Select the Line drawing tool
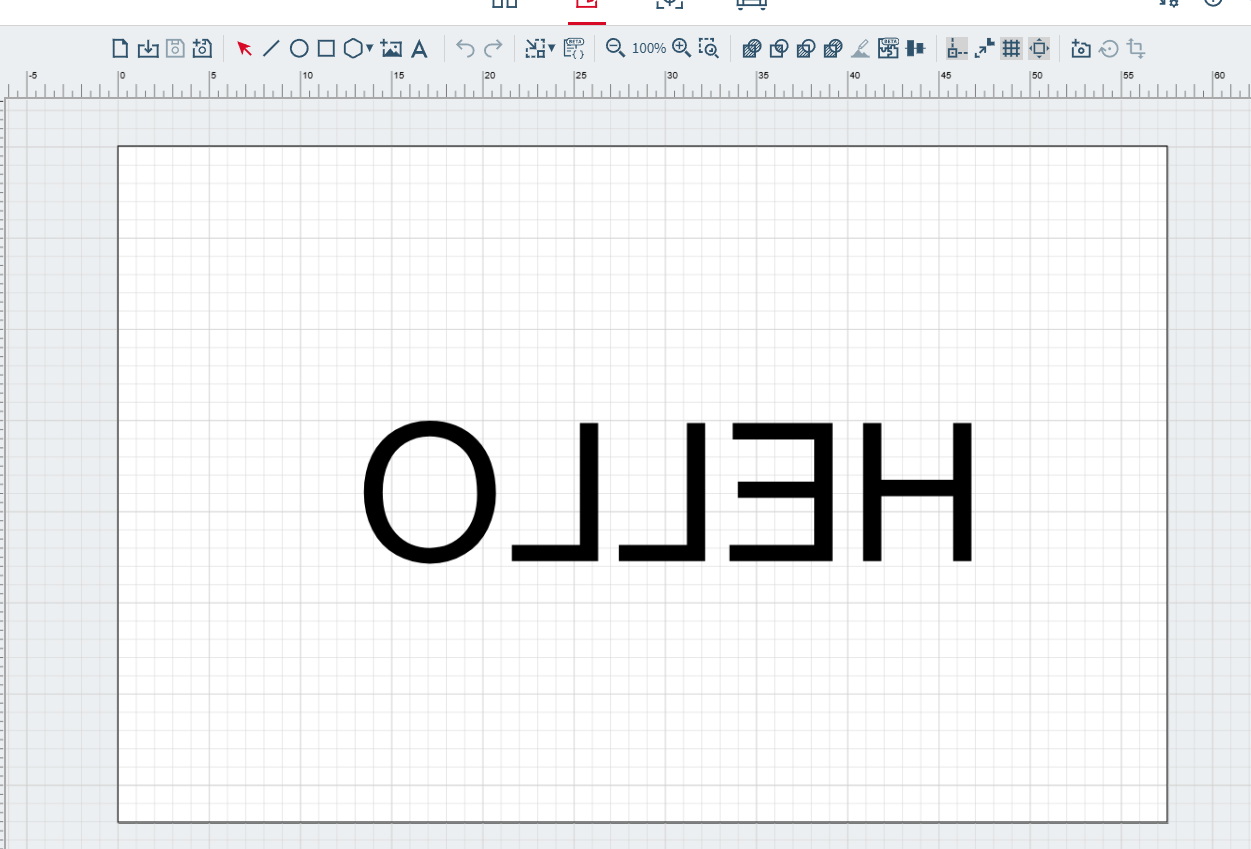Screen dimensions: 1251x849 271,48
